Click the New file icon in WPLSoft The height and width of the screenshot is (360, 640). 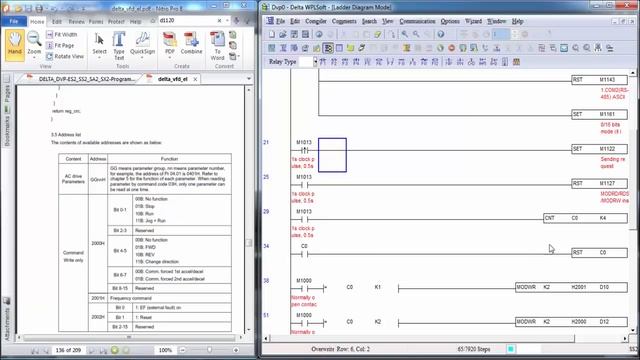pos(271,35)
